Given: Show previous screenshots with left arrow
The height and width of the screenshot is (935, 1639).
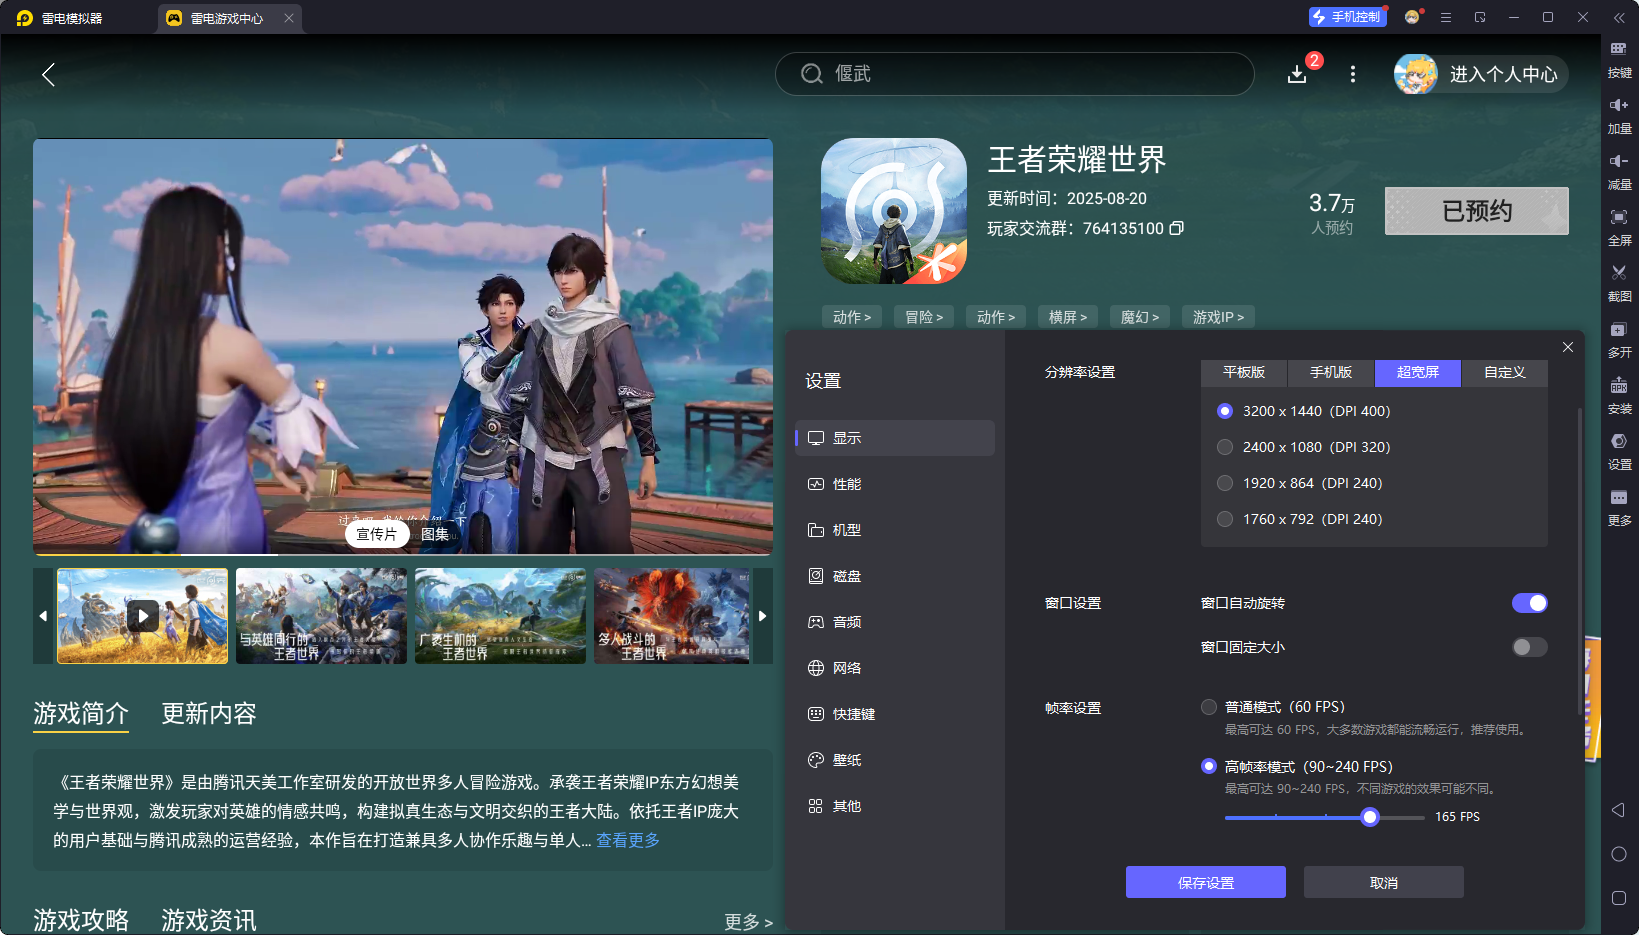Looking at the screenshot, I should point(43,616).
